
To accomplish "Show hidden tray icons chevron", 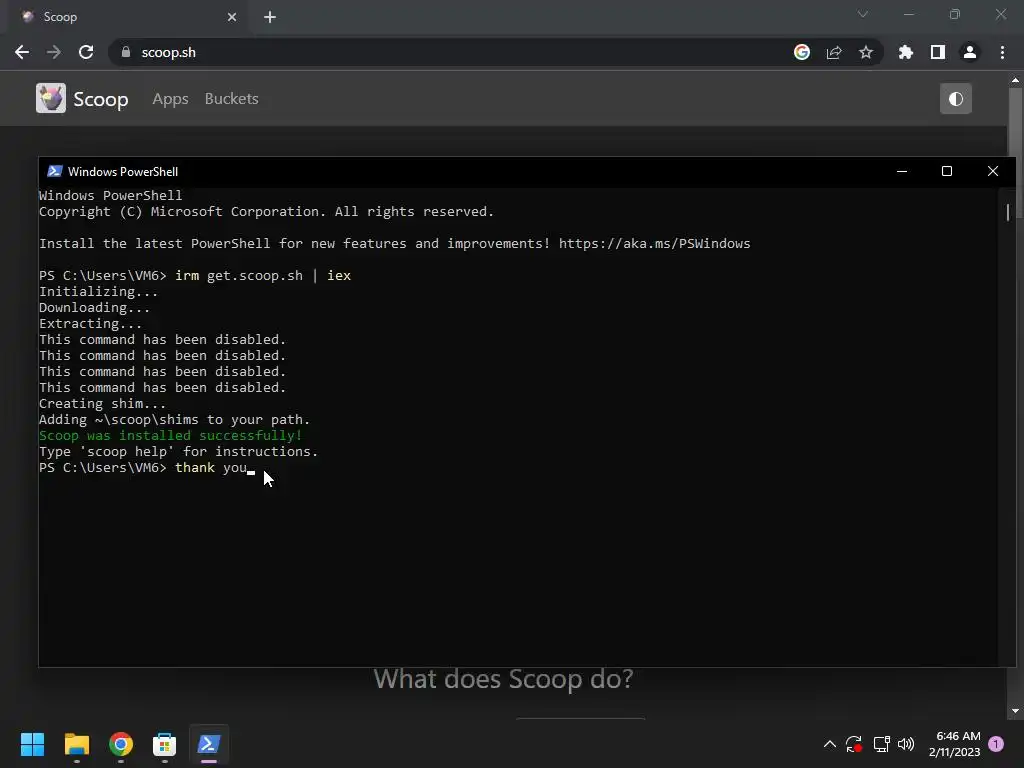I will [x=829, y=744].
